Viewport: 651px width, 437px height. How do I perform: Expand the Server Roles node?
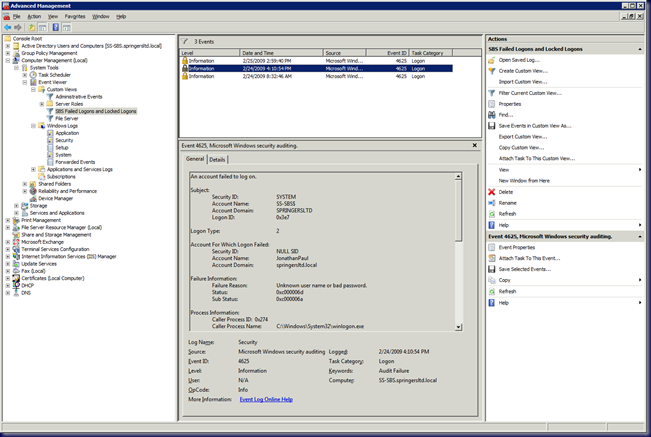[42, 103]
